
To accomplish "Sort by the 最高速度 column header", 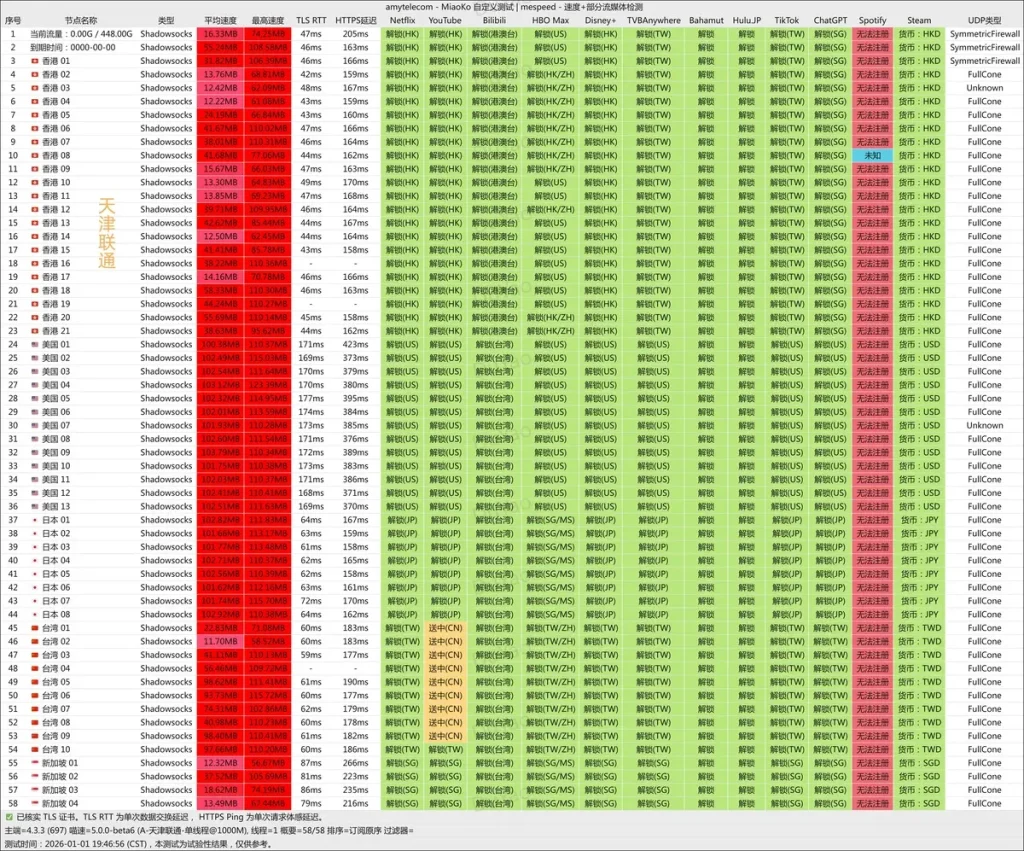I will (267, 20).
